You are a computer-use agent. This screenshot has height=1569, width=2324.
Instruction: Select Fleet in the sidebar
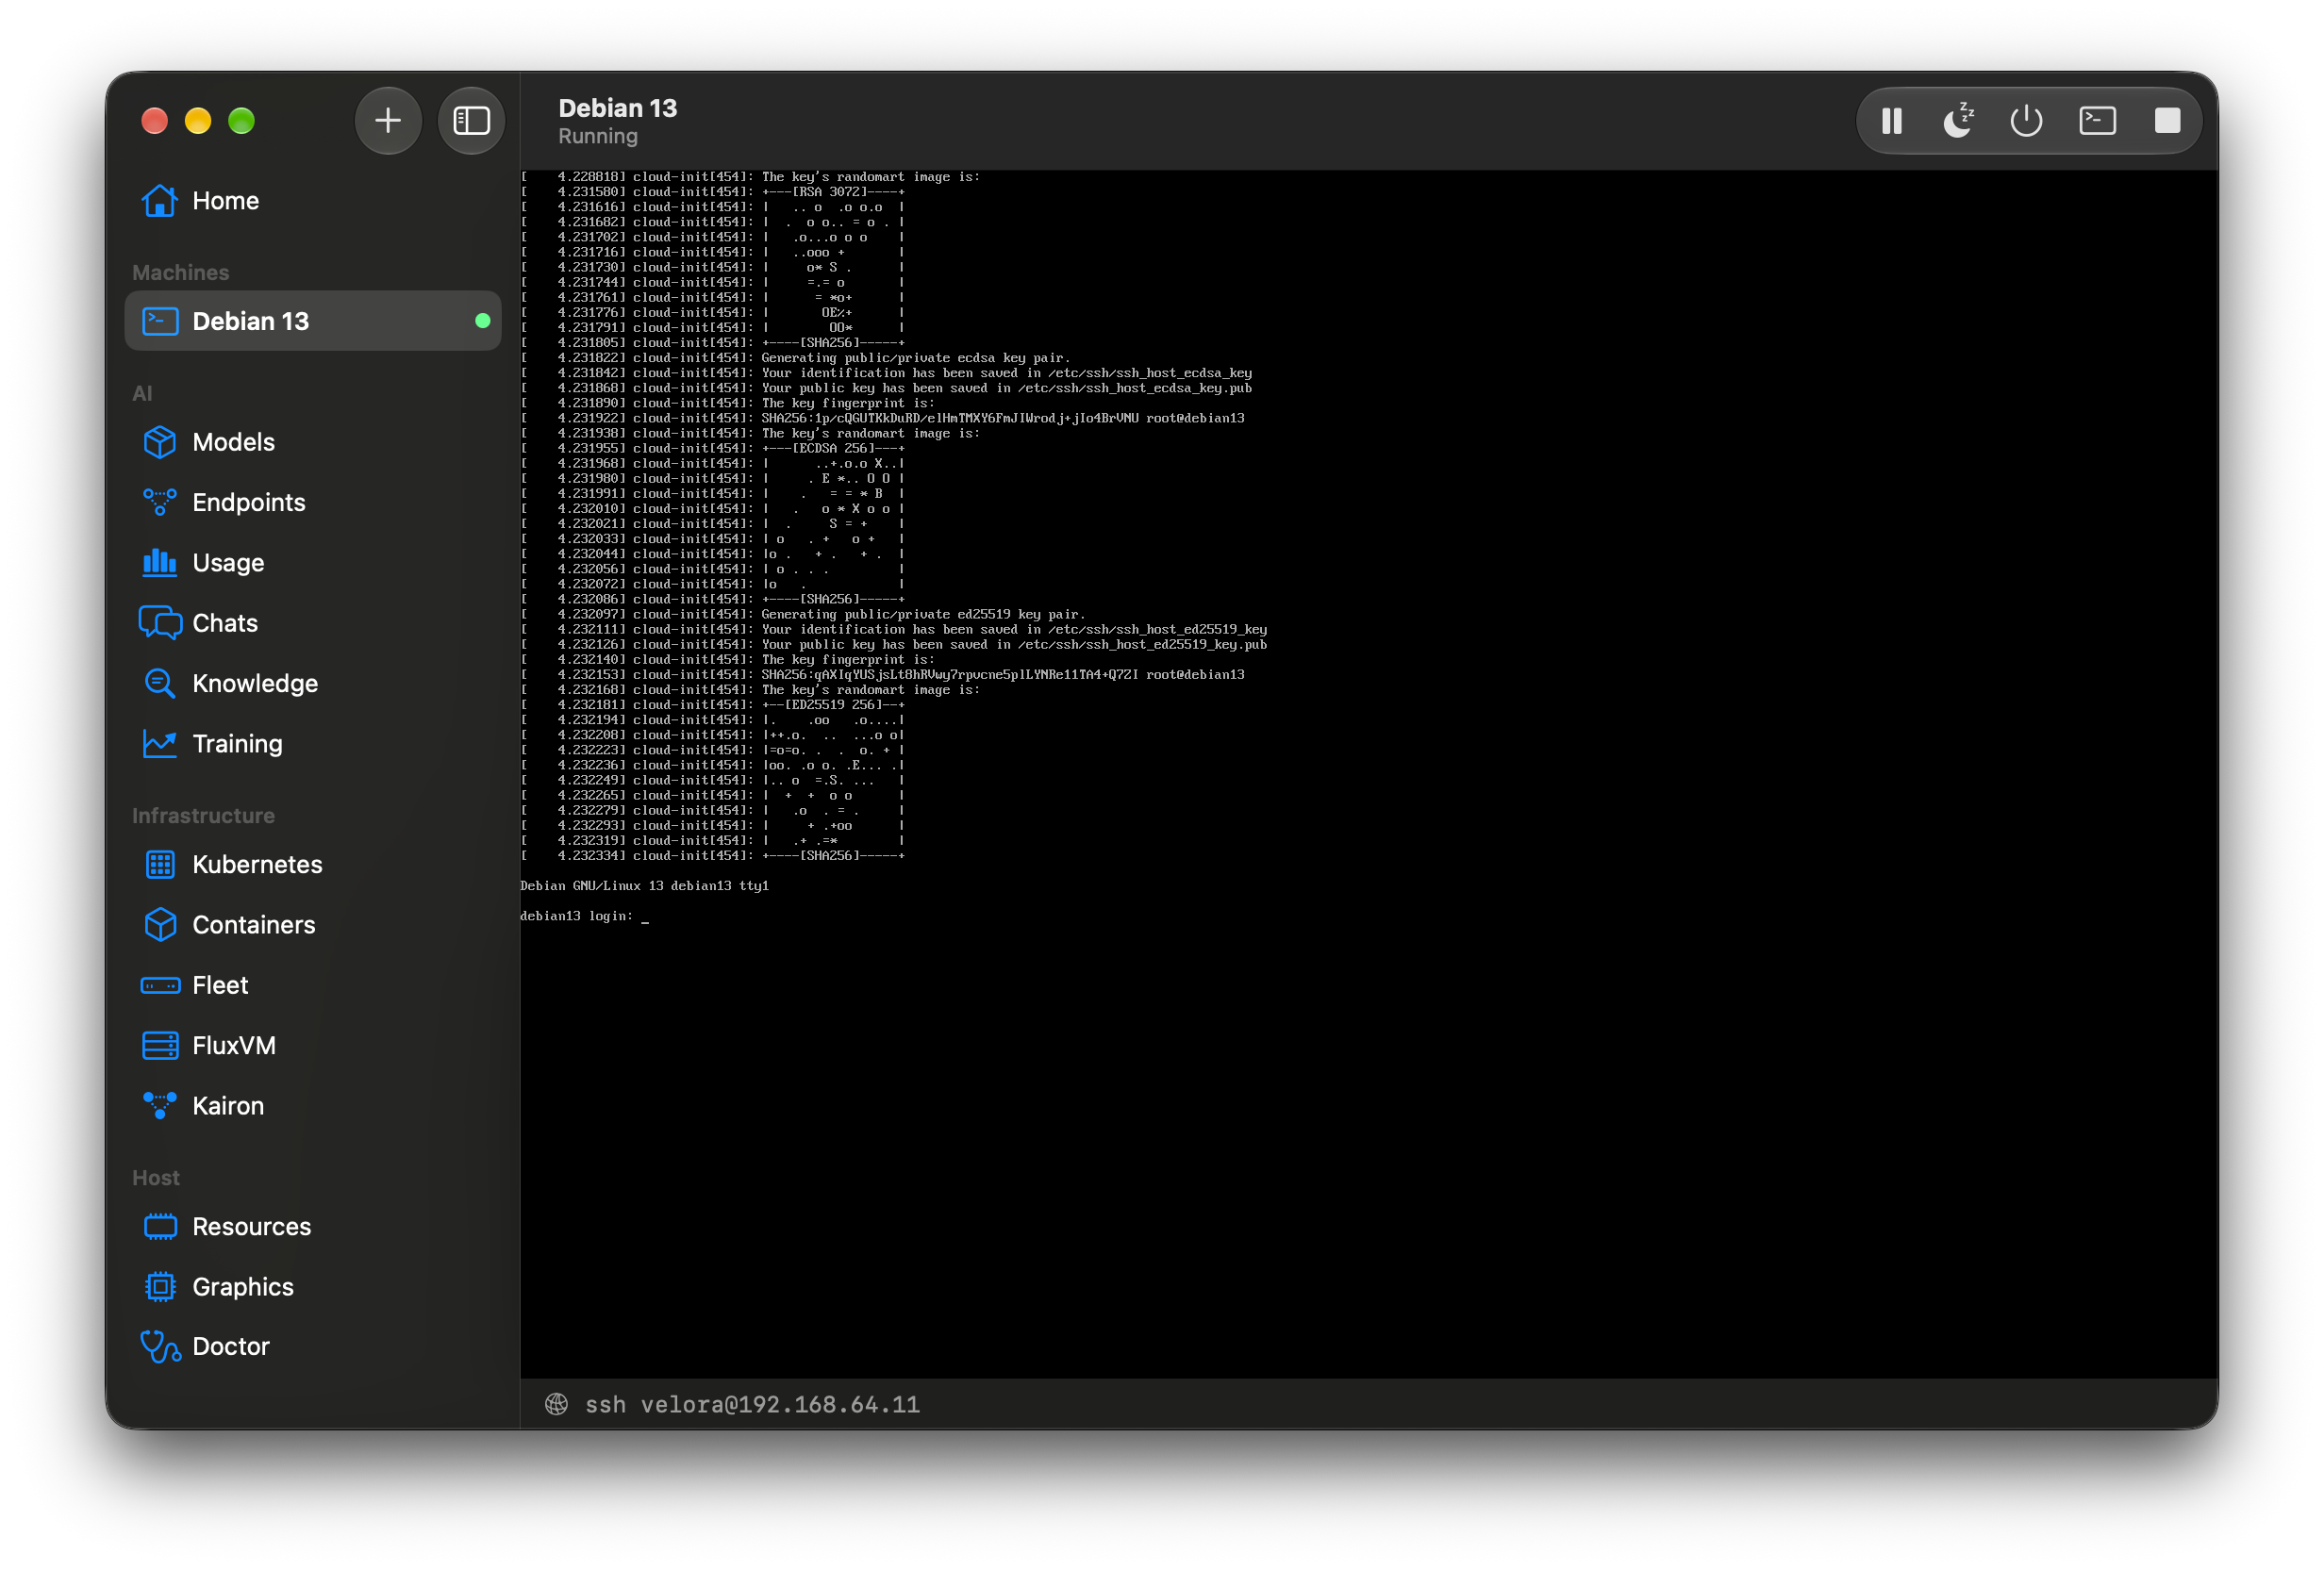click(x=313, y=985)
